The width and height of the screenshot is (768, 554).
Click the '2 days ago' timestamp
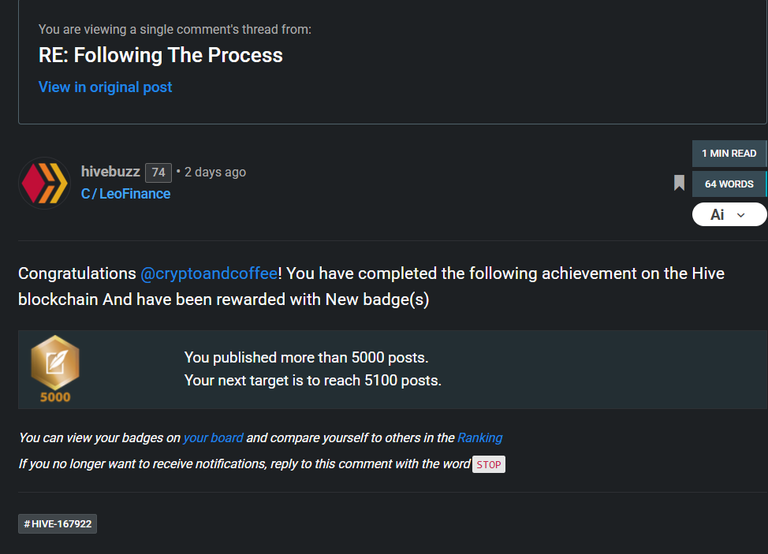point(215,172)
